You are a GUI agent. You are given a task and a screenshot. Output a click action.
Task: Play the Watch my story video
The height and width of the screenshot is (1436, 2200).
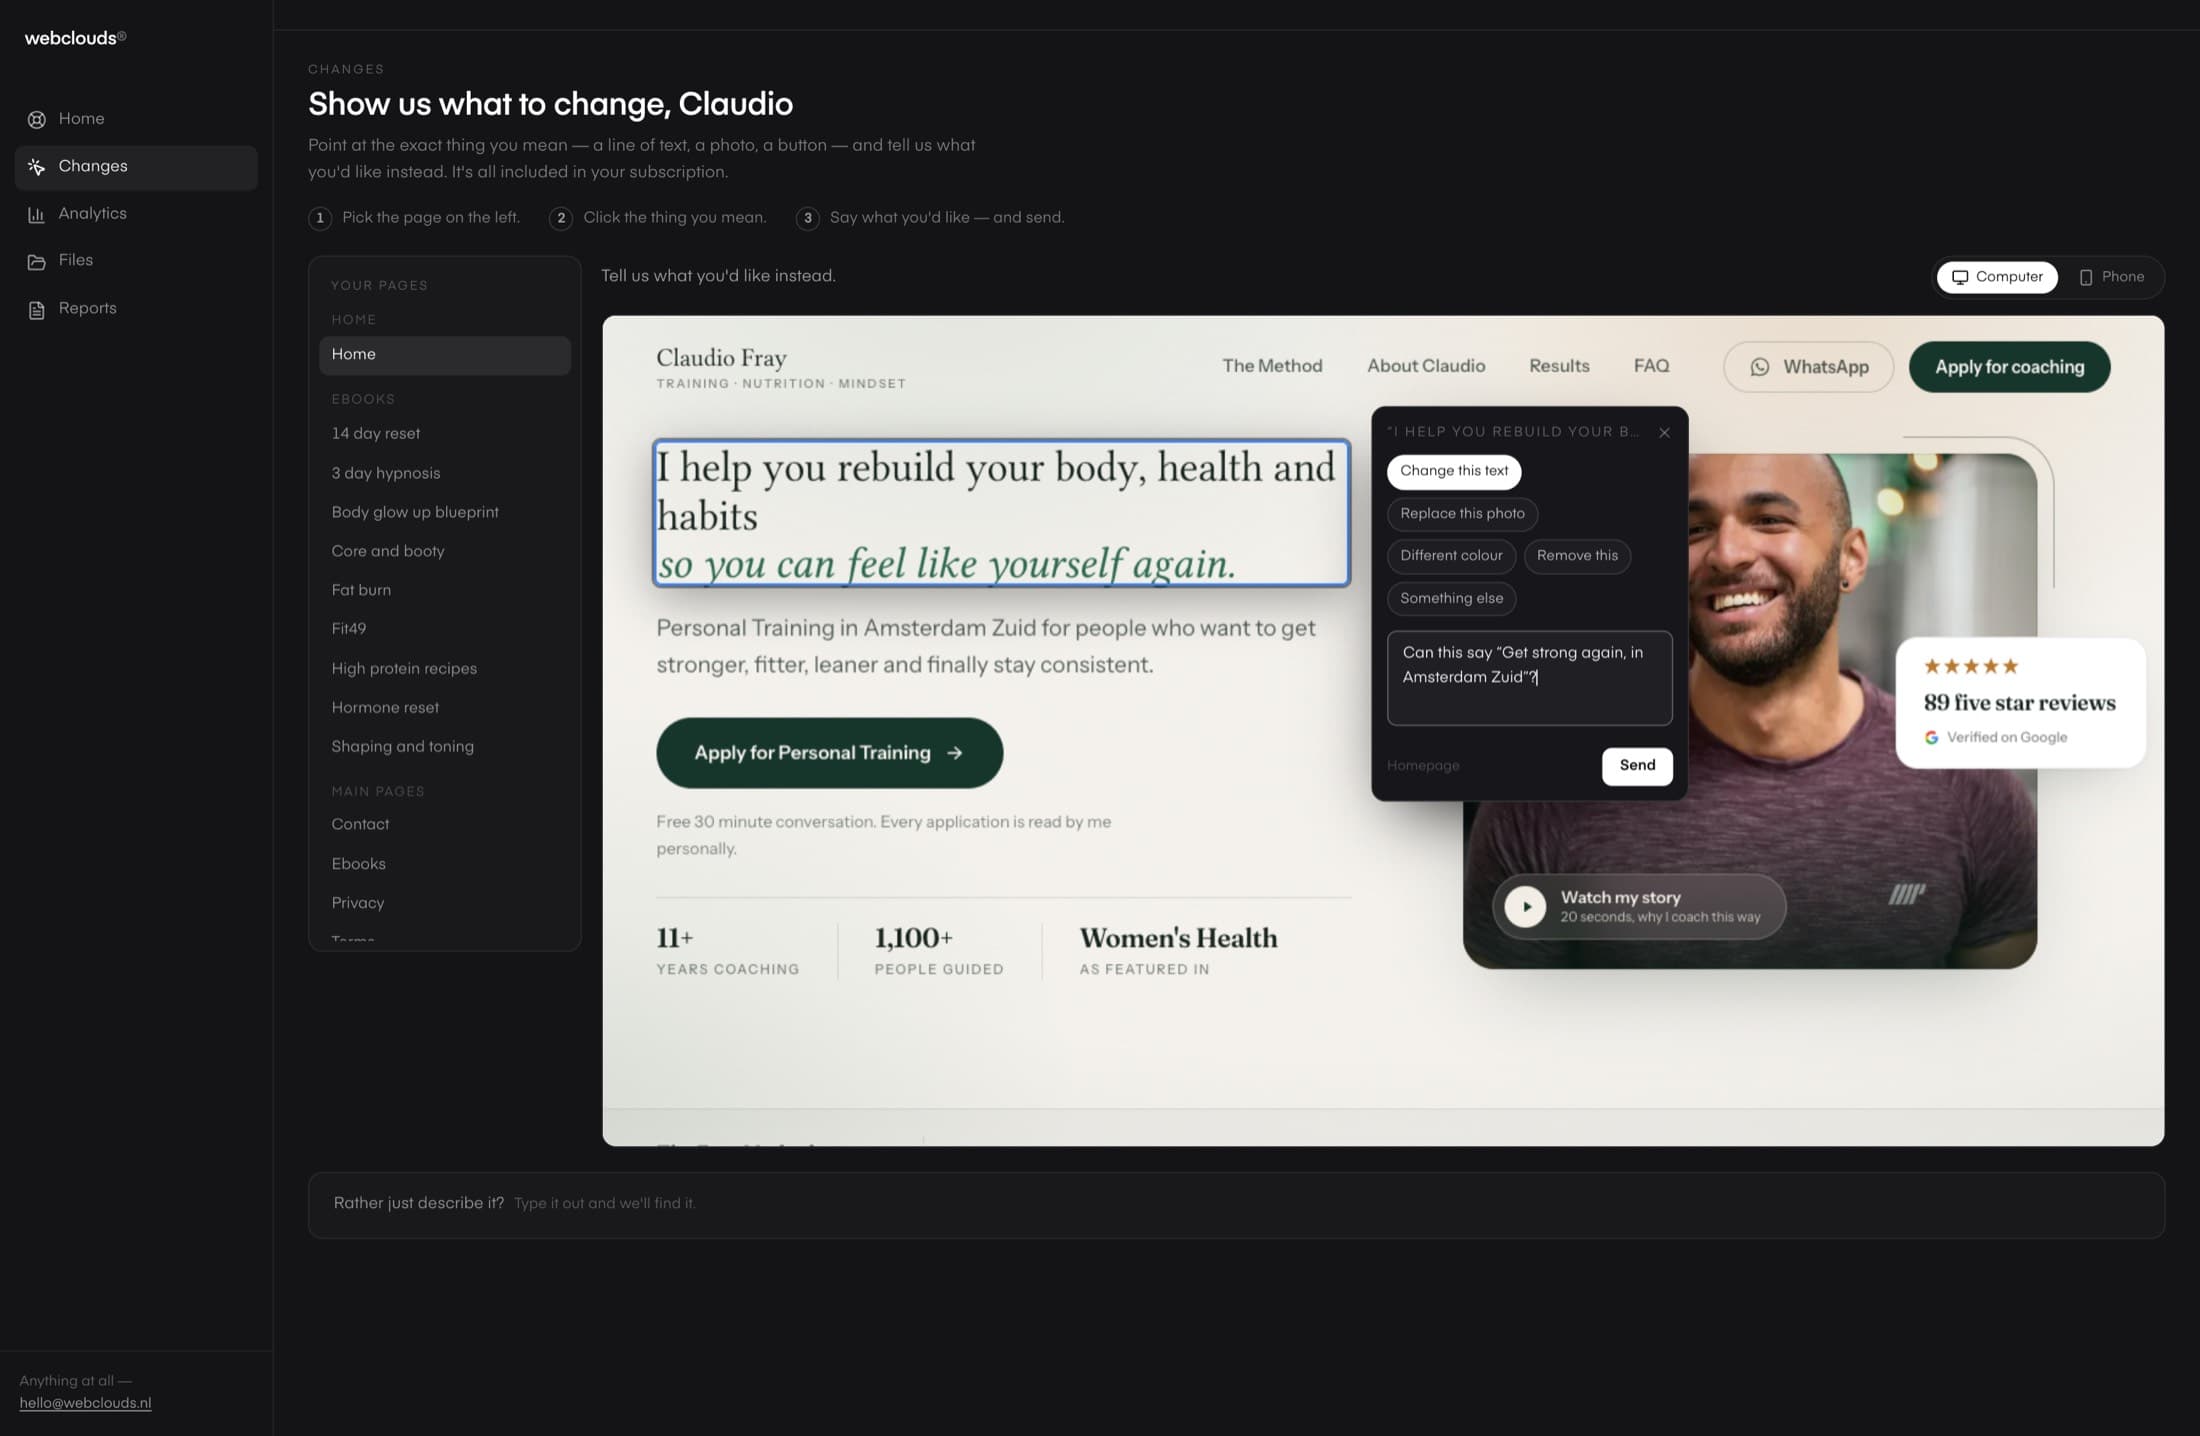1639,907
